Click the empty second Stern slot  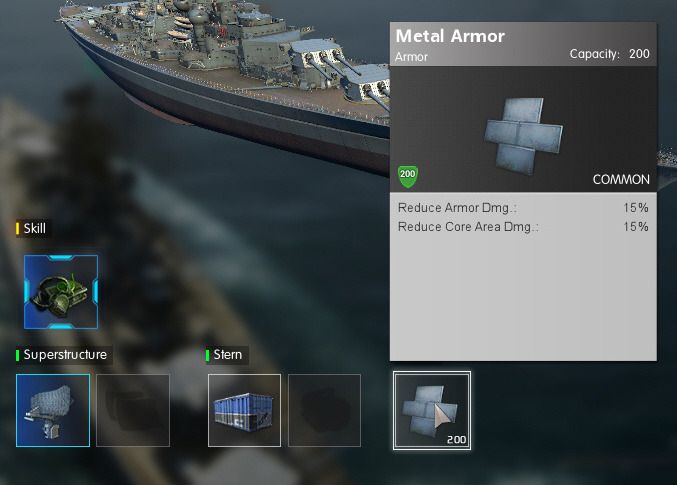324,410
